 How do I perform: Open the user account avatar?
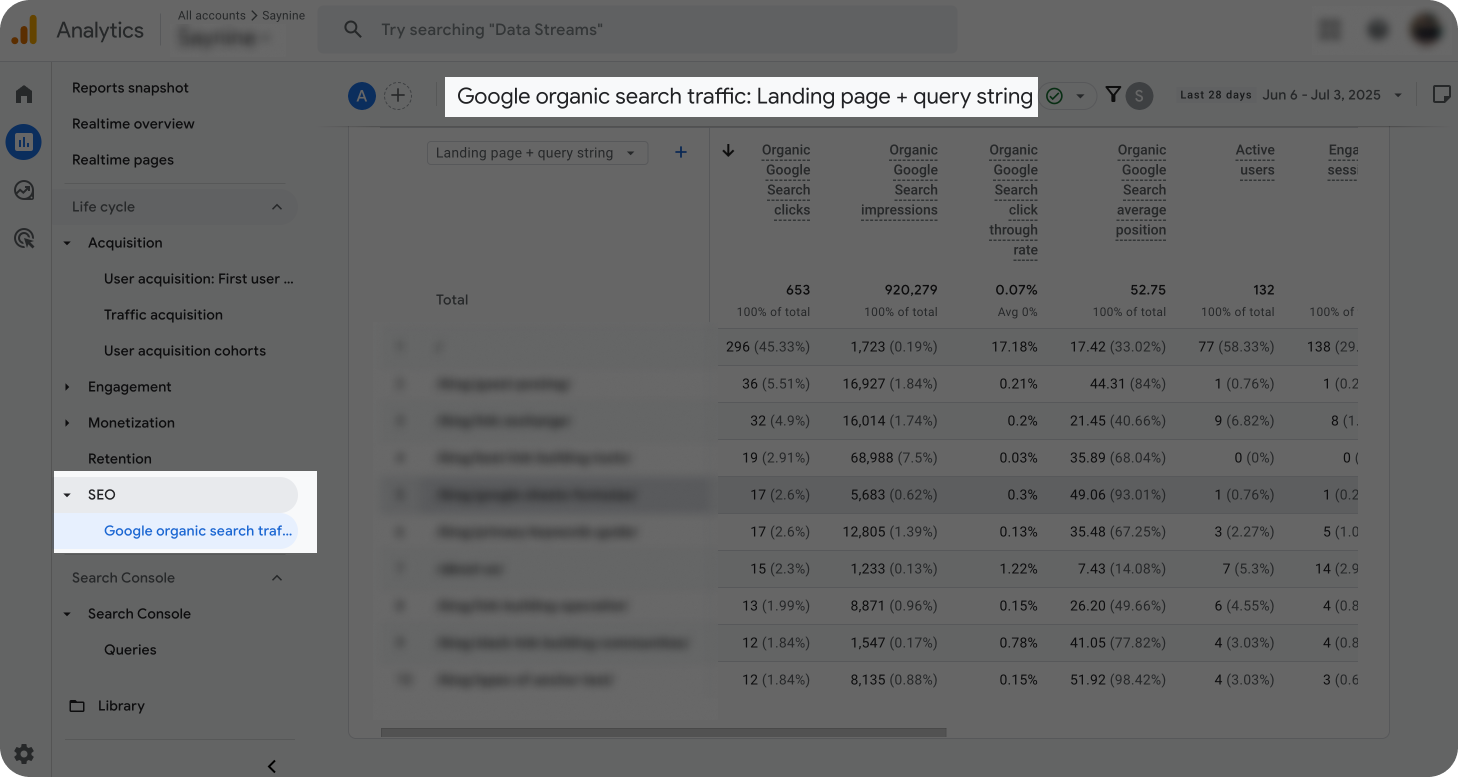(1426, 30)
